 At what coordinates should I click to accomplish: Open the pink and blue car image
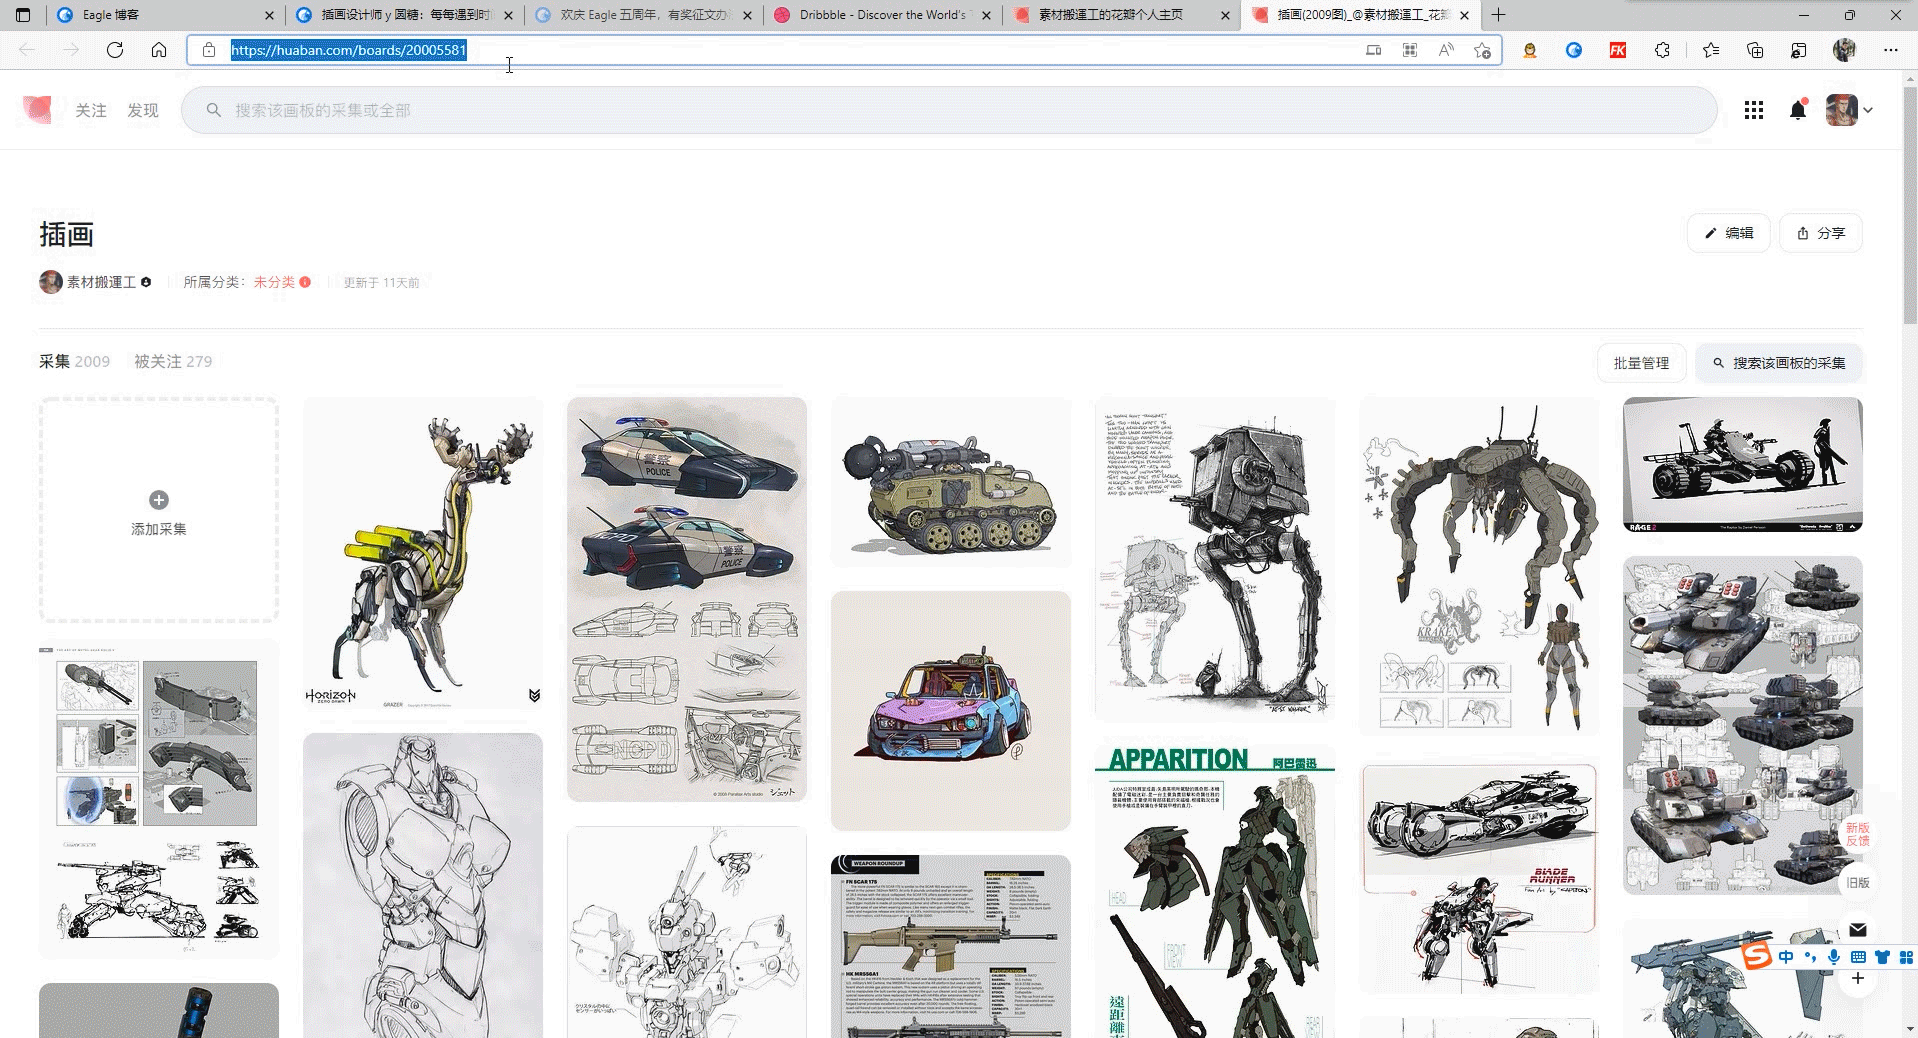point(951,711)
